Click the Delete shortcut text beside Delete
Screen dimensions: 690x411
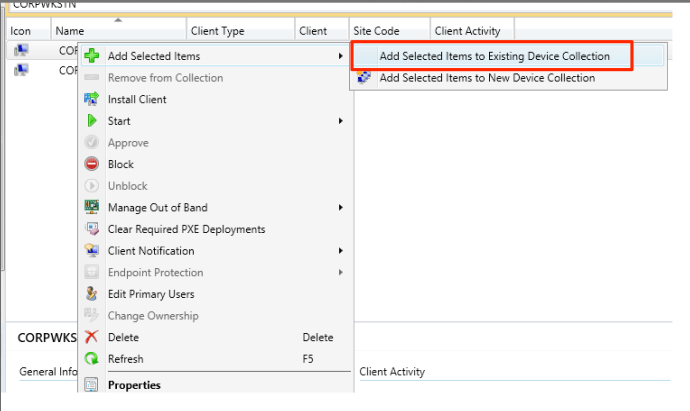318,337
